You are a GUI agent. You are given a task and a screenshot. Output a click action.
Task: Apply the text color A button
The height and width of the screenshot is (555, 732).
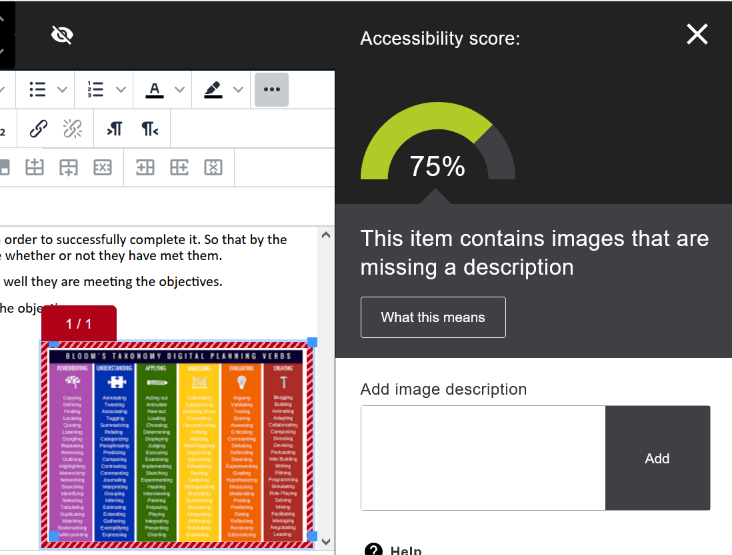pos(154,89)
